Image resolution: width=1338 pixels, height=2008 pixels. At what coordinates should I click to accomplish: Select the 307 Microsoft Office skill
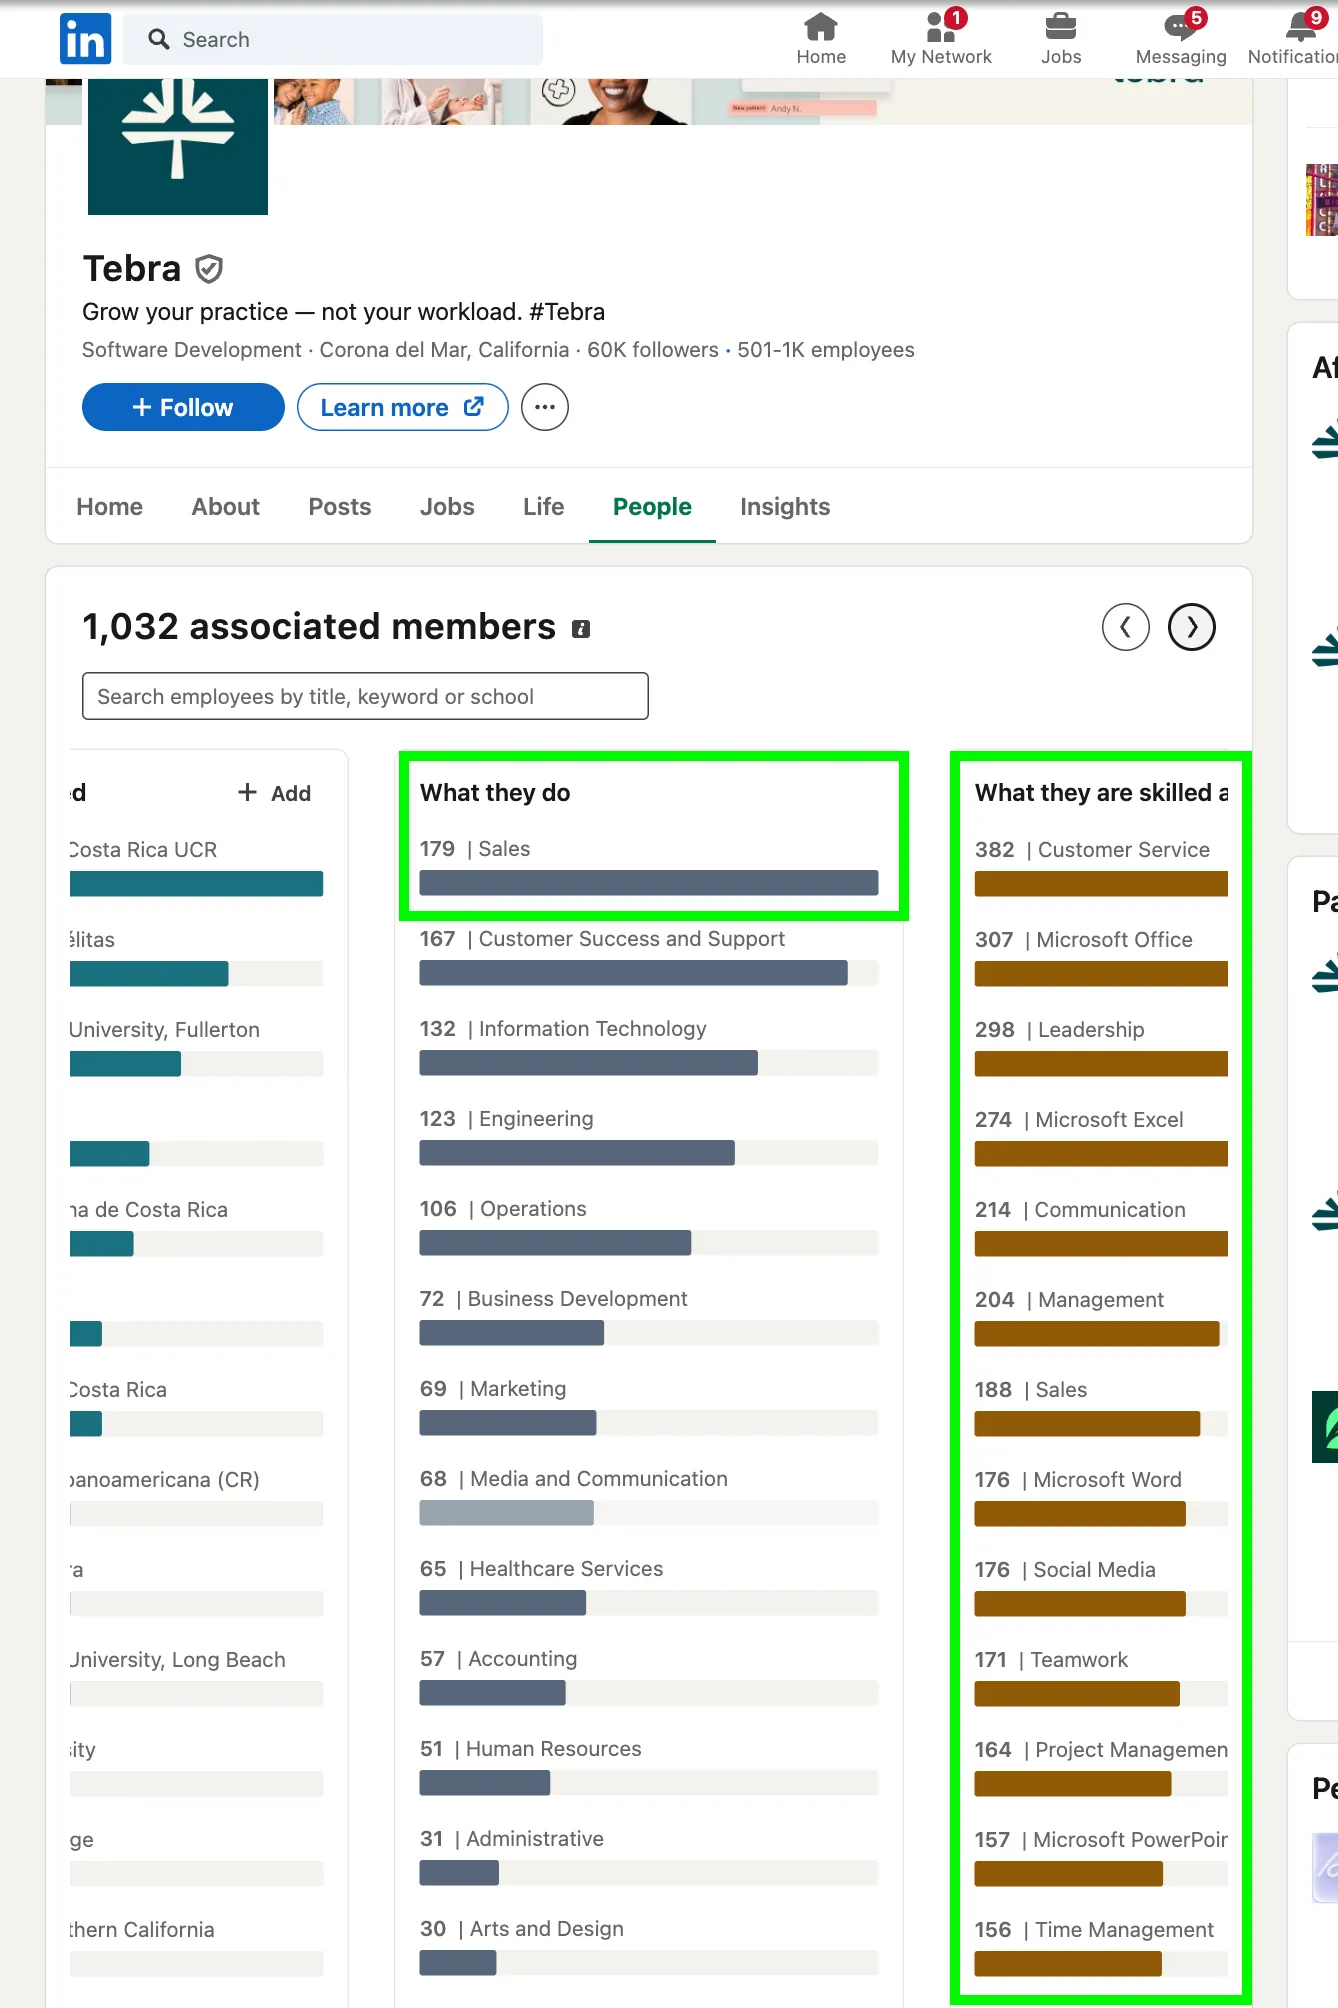pos(1101,956)
